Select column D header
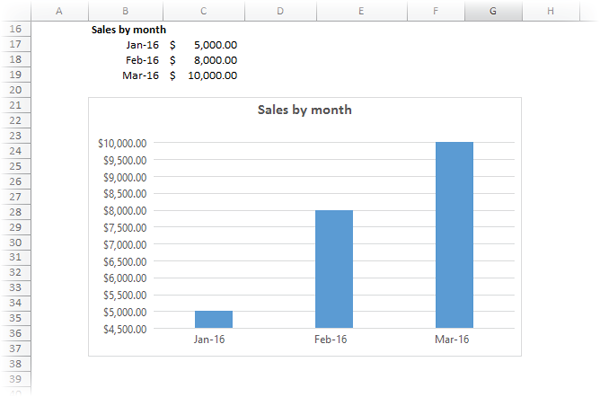 pyautogui.click(x=280, y=11)
